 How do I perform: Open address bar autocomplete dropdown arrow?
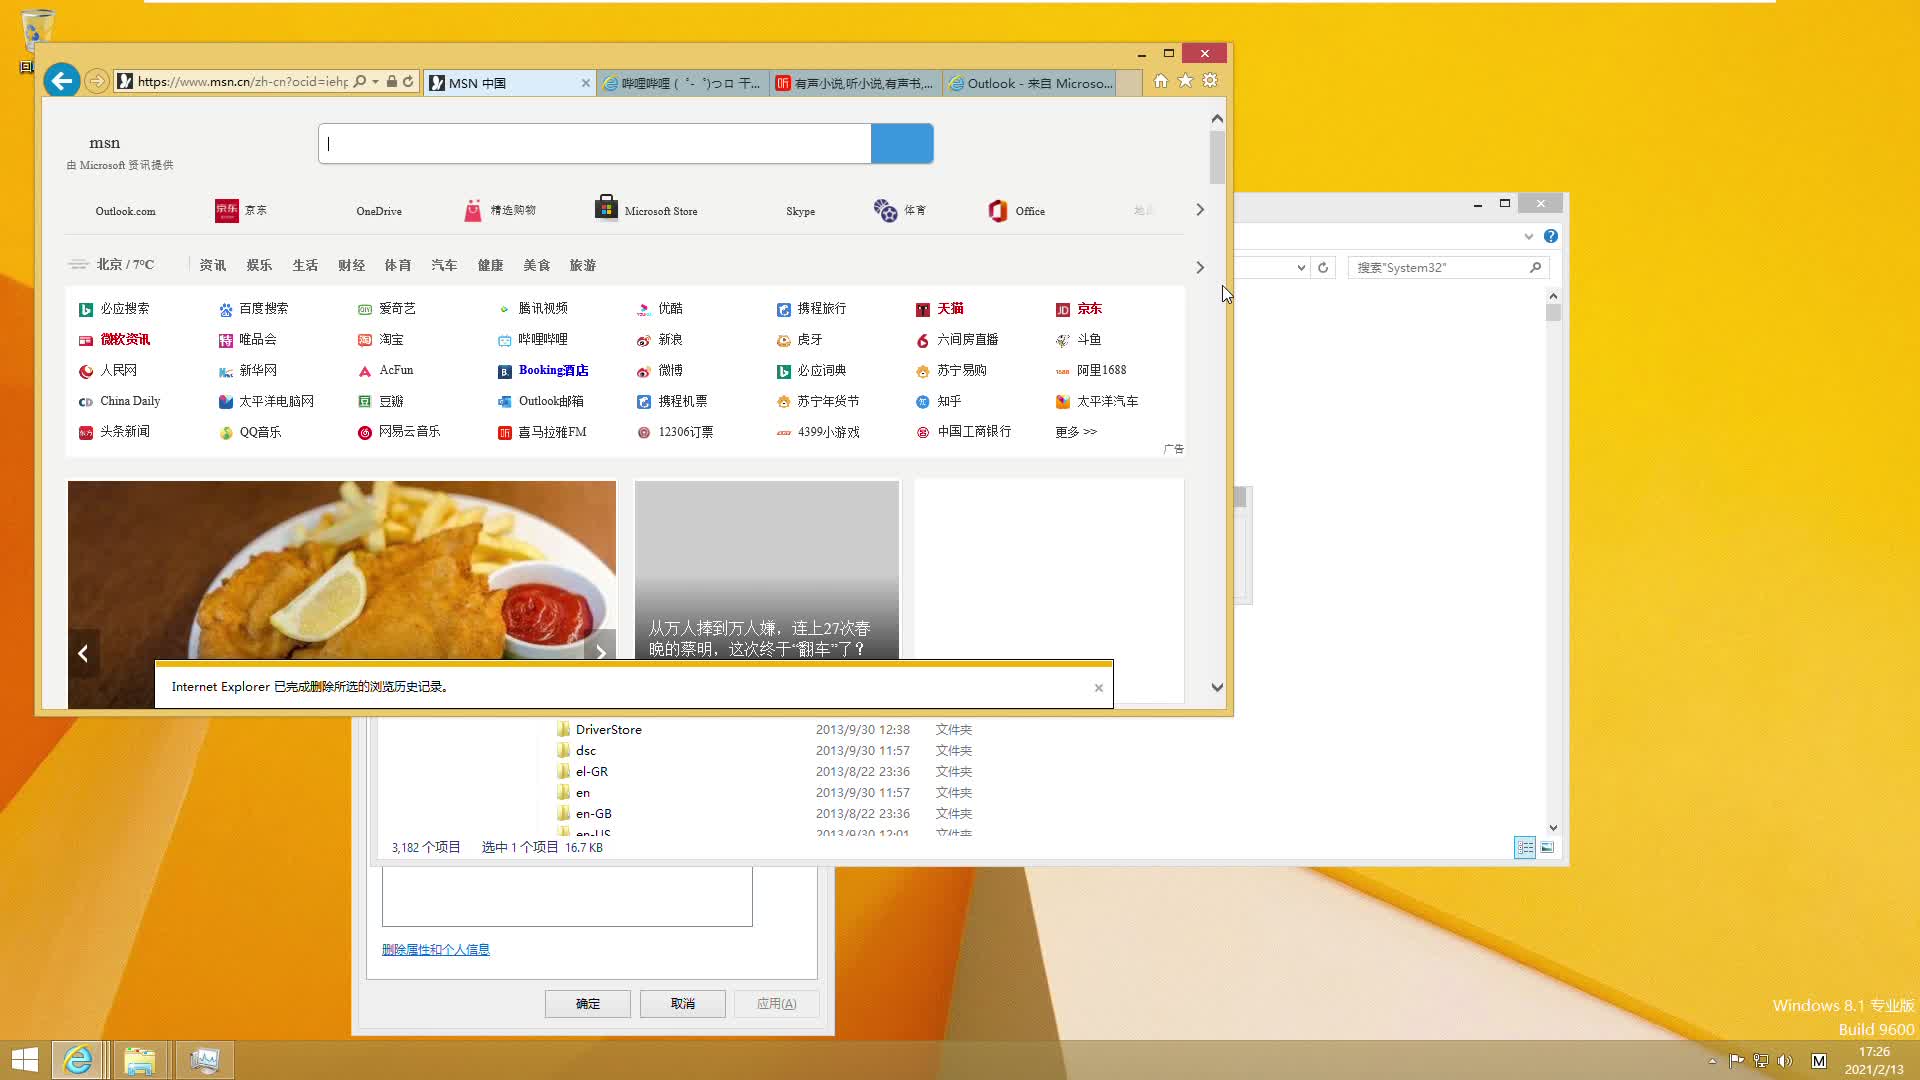[375, 82]
